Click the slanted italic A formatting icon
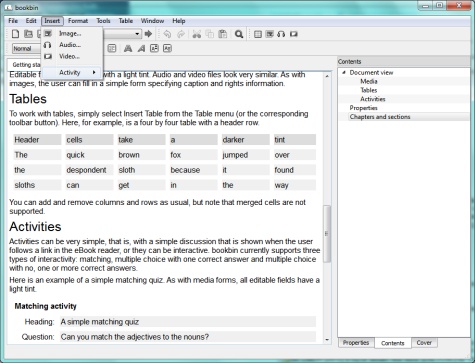Screen dimensions: 475x363 [x=141, y=49]
